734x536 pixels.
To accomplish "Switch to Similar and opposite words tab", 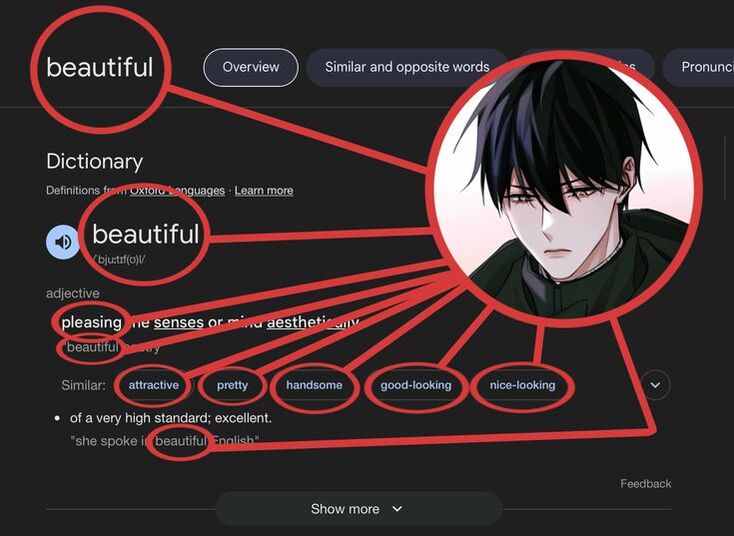I will [407, 67].
